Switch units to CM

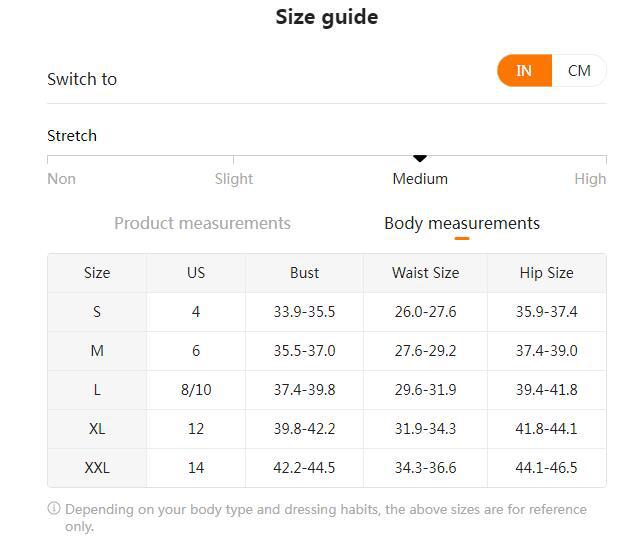(x=579, y=71)
